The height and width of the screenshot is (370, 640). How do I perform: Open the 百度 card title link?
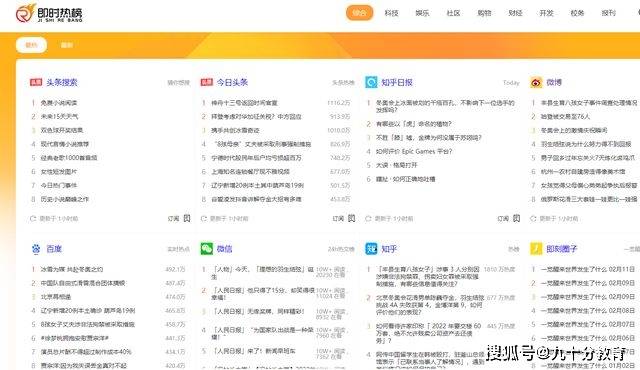(x=54, y=249)
